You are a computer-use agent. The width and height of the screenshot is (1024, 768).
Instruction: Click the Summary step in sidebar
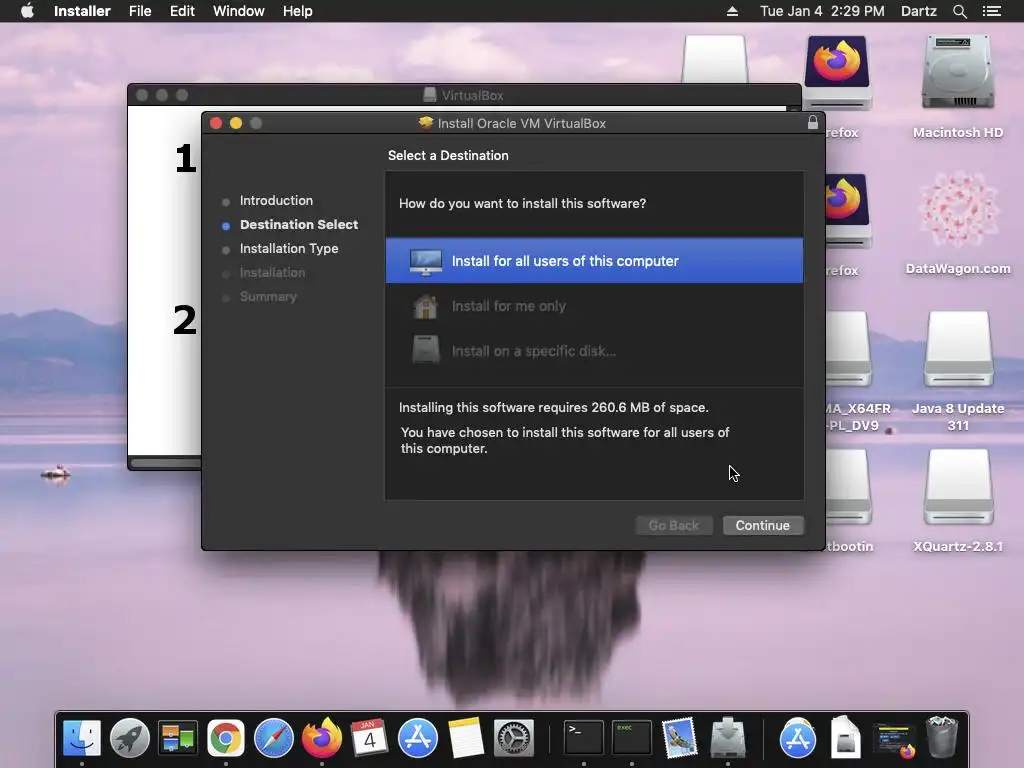click(x=268, y=296)
